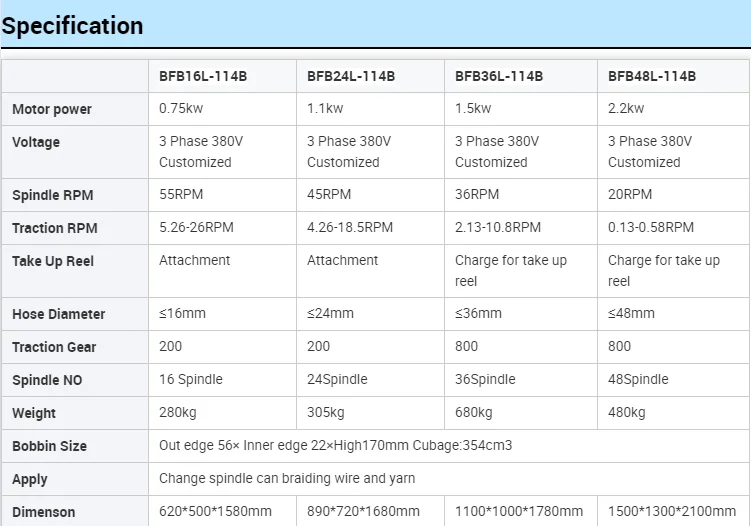751x526 pixels.
Task: Select the Weight row label
Action: tap(34, 413)
